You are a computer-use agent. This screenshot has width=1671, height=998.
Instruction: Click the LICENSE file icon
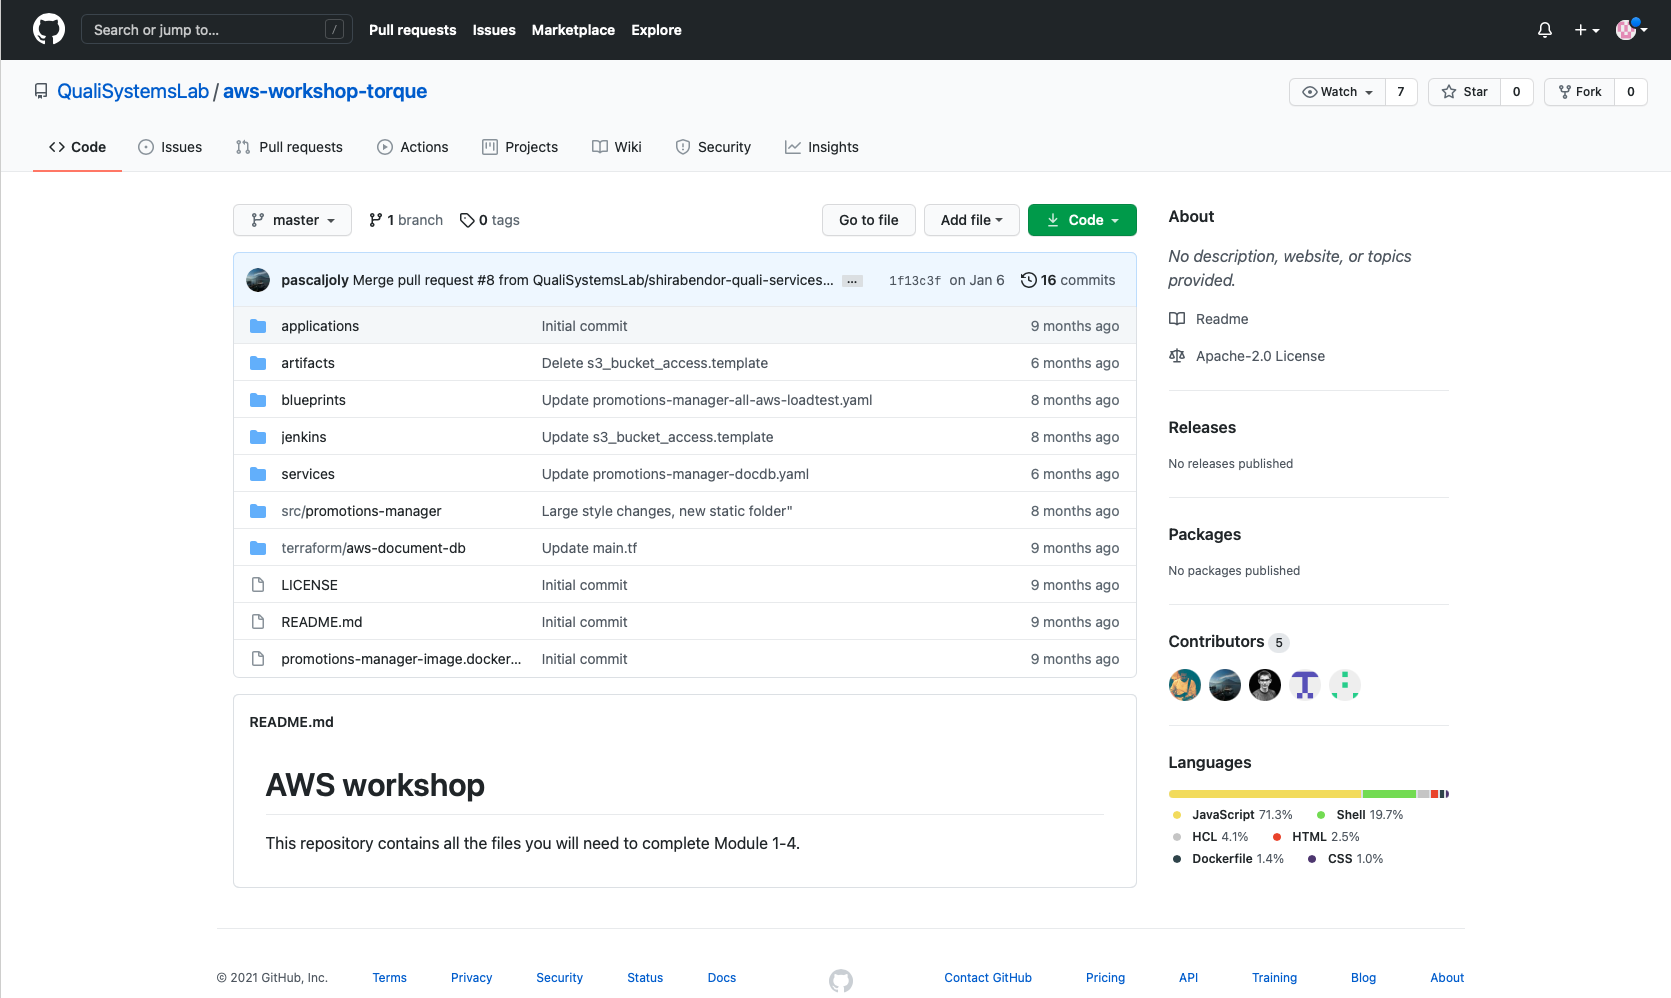pyautogui.click(x=258, y=585)
